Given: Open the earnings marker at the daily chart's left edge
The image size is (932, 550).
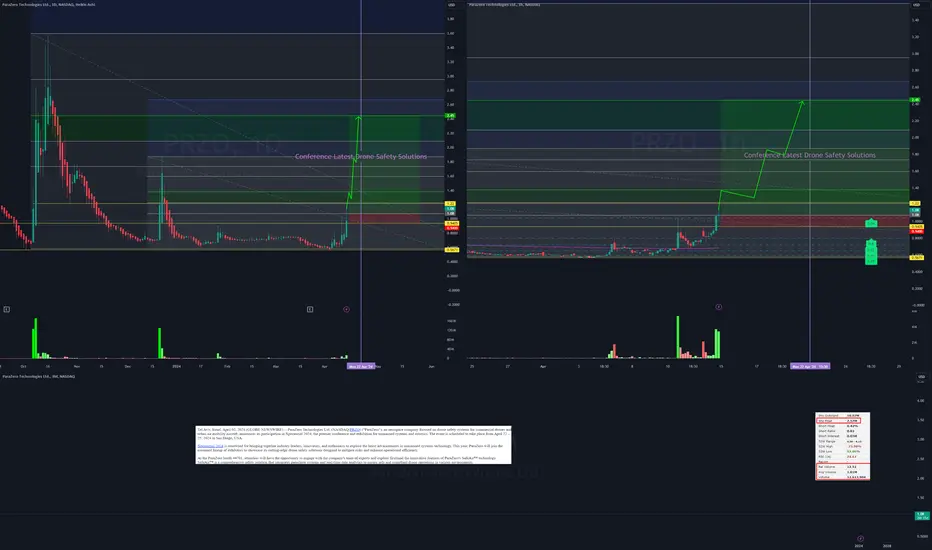Looking at the screenshot, I should coord(7,309).
